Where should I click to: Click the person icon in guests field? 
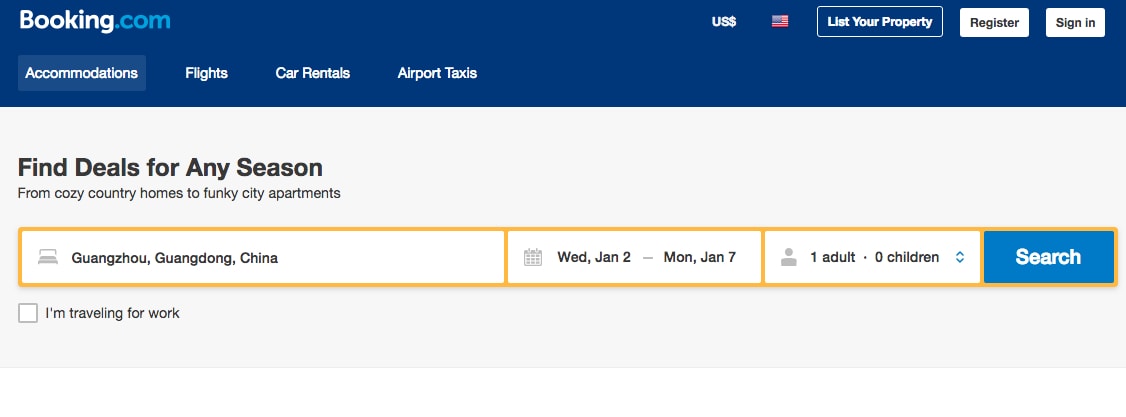point(789,258)
